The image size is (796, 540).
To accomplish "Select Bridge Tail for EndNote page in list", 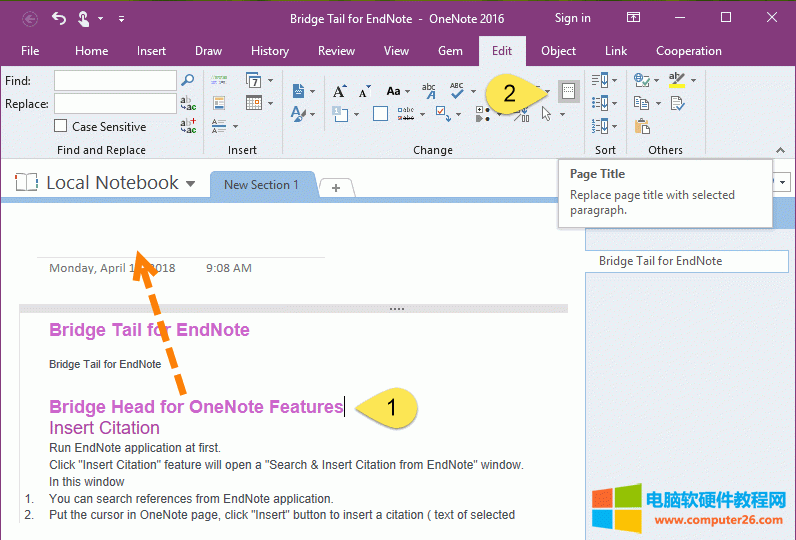I will pyautogui.click(x=660, y=261).
